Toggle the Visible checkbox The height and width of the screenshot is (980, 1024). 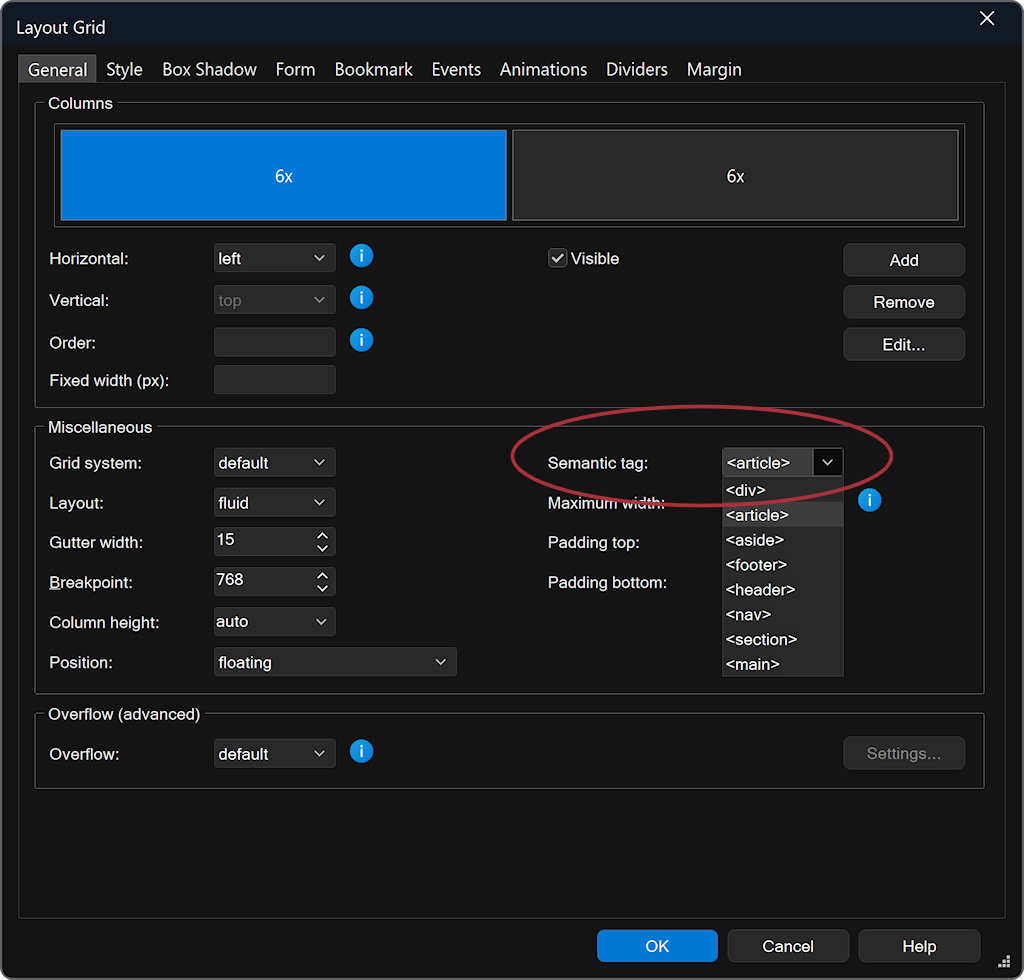[558, 258]
